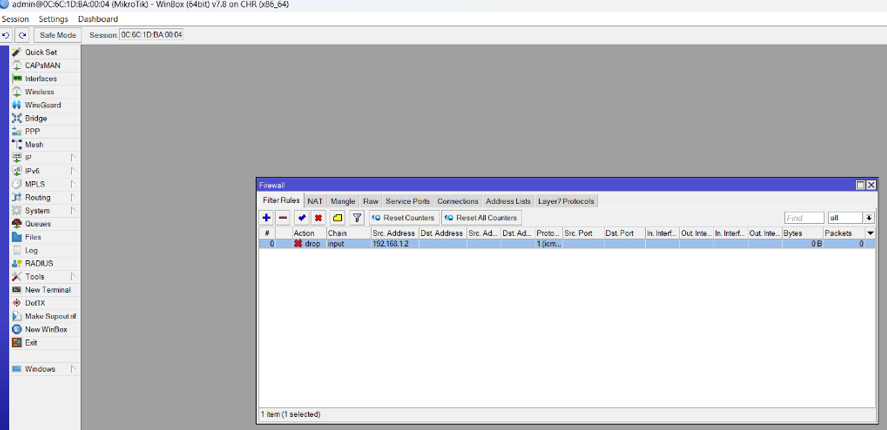Click the red X Disable rule icon

point(319,218)
